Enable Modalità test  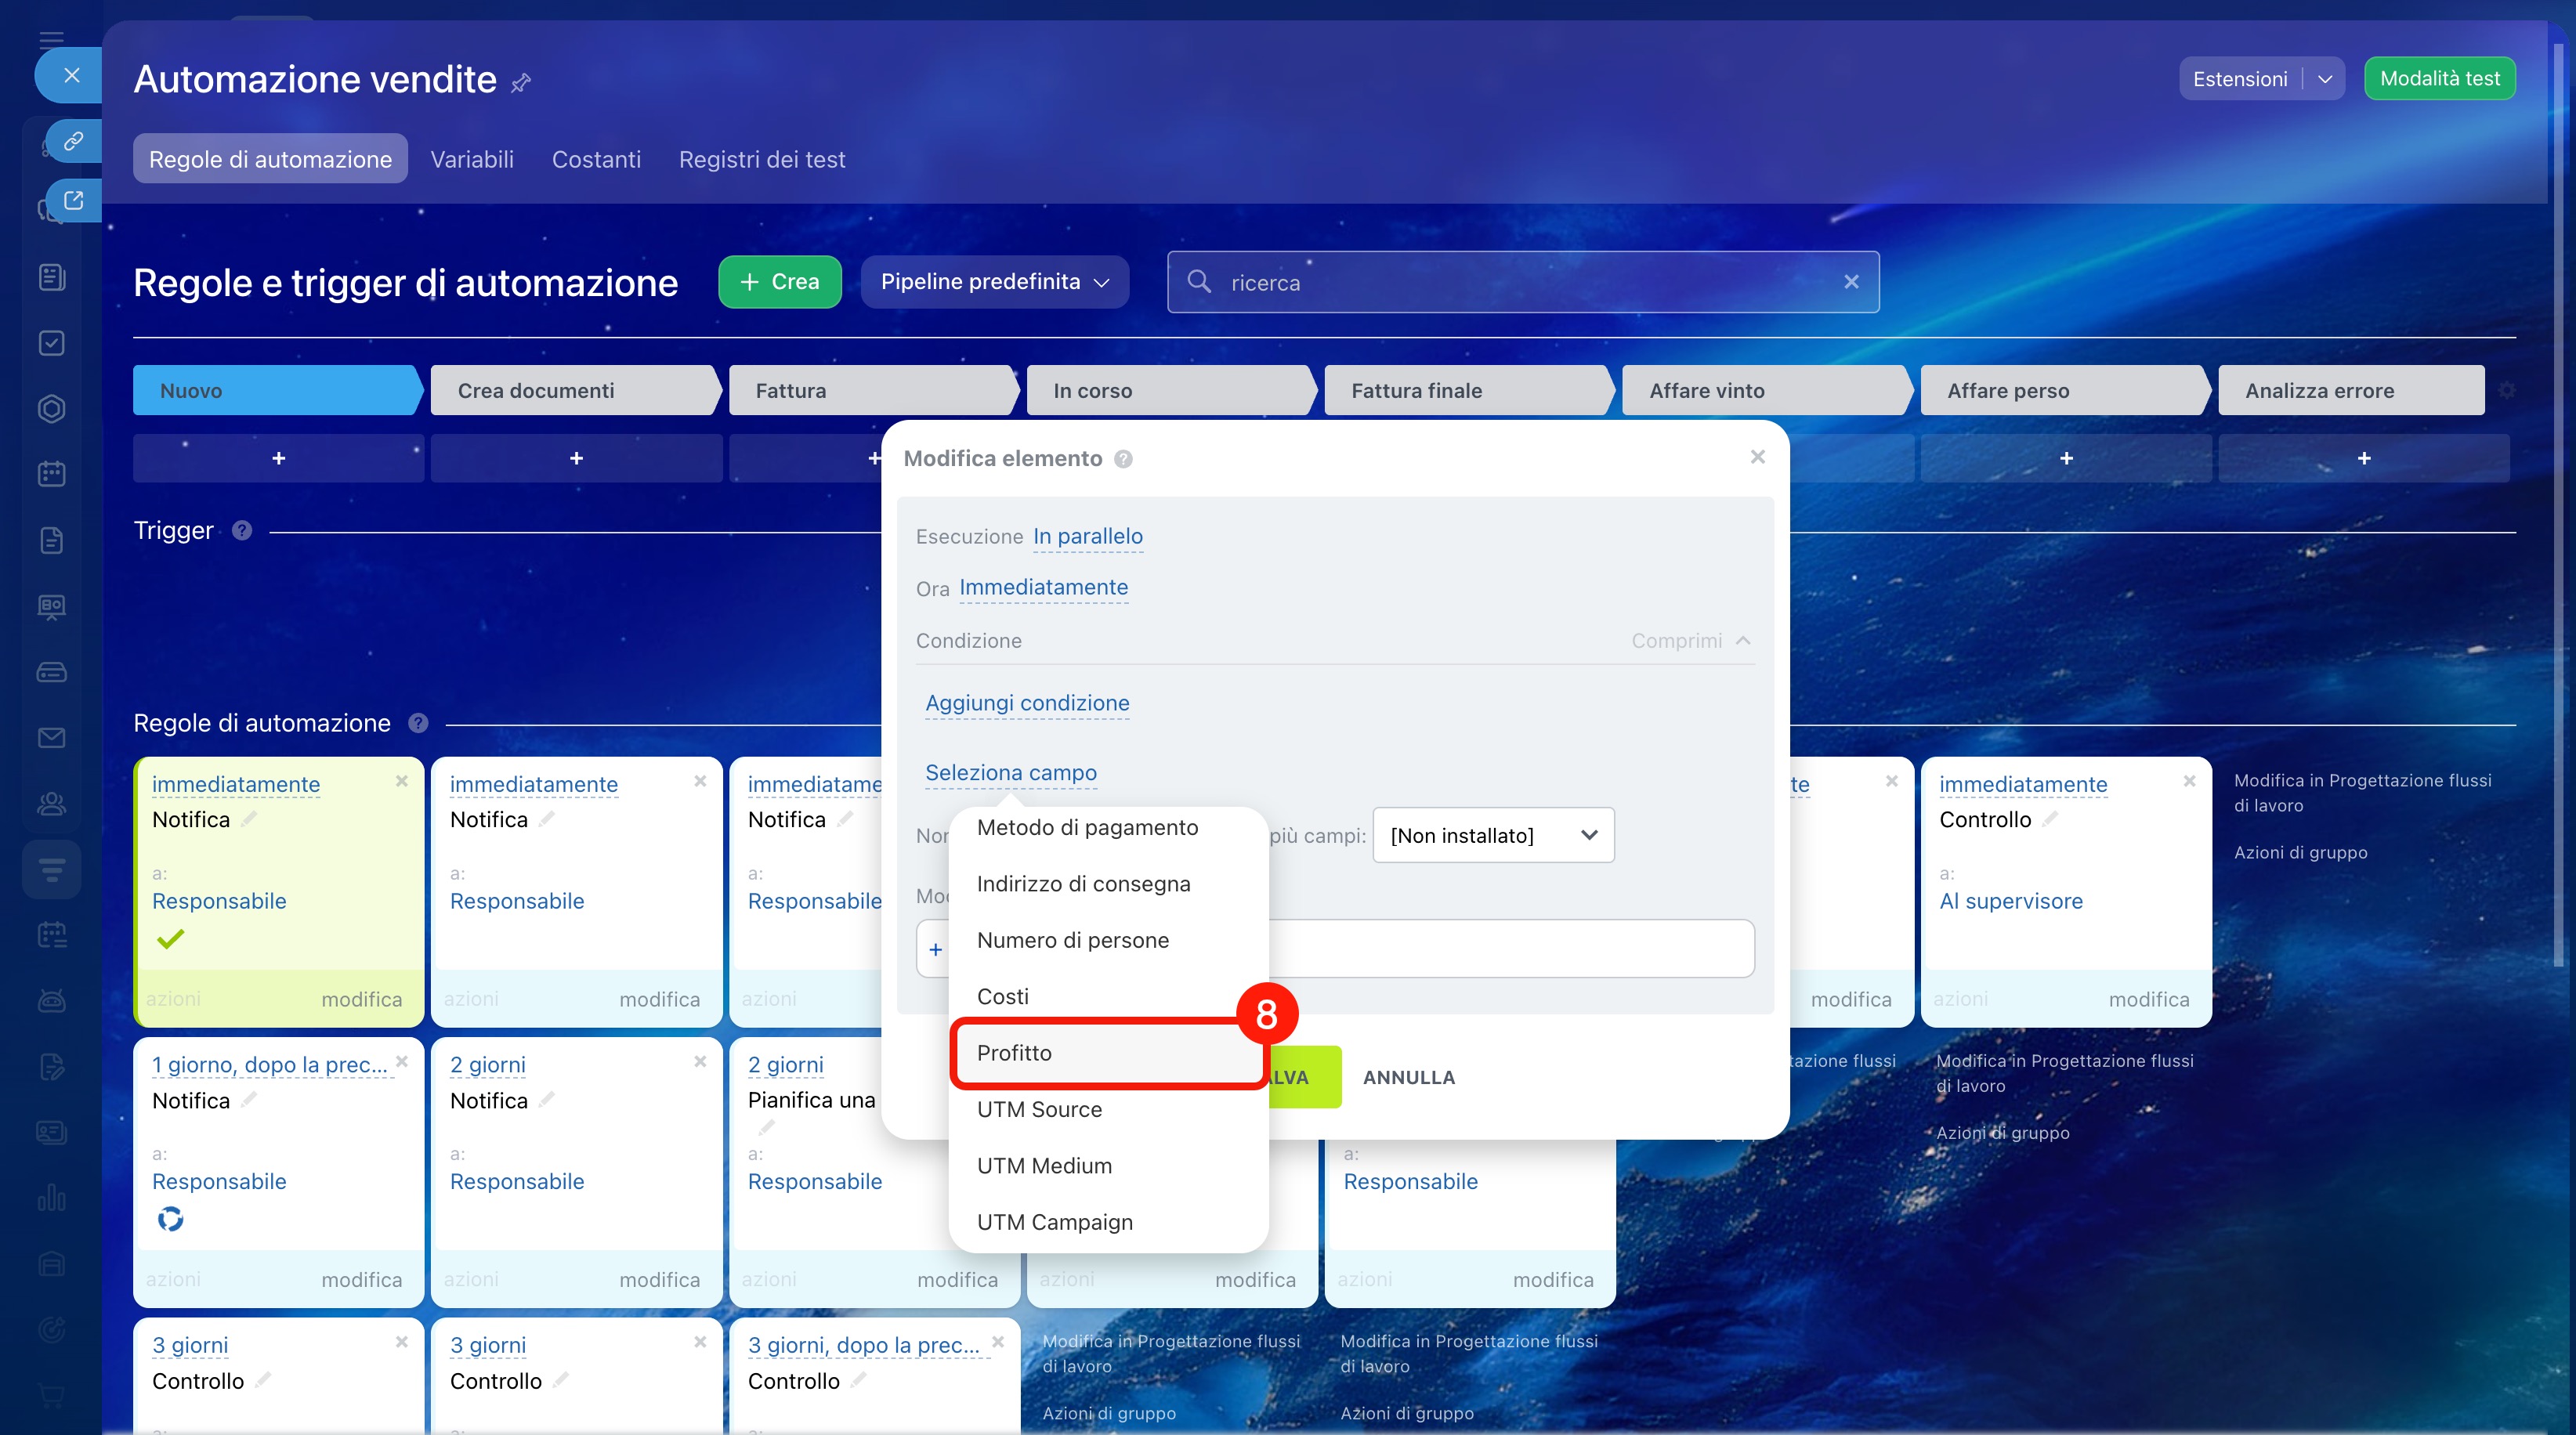(x=2439, y=79)
